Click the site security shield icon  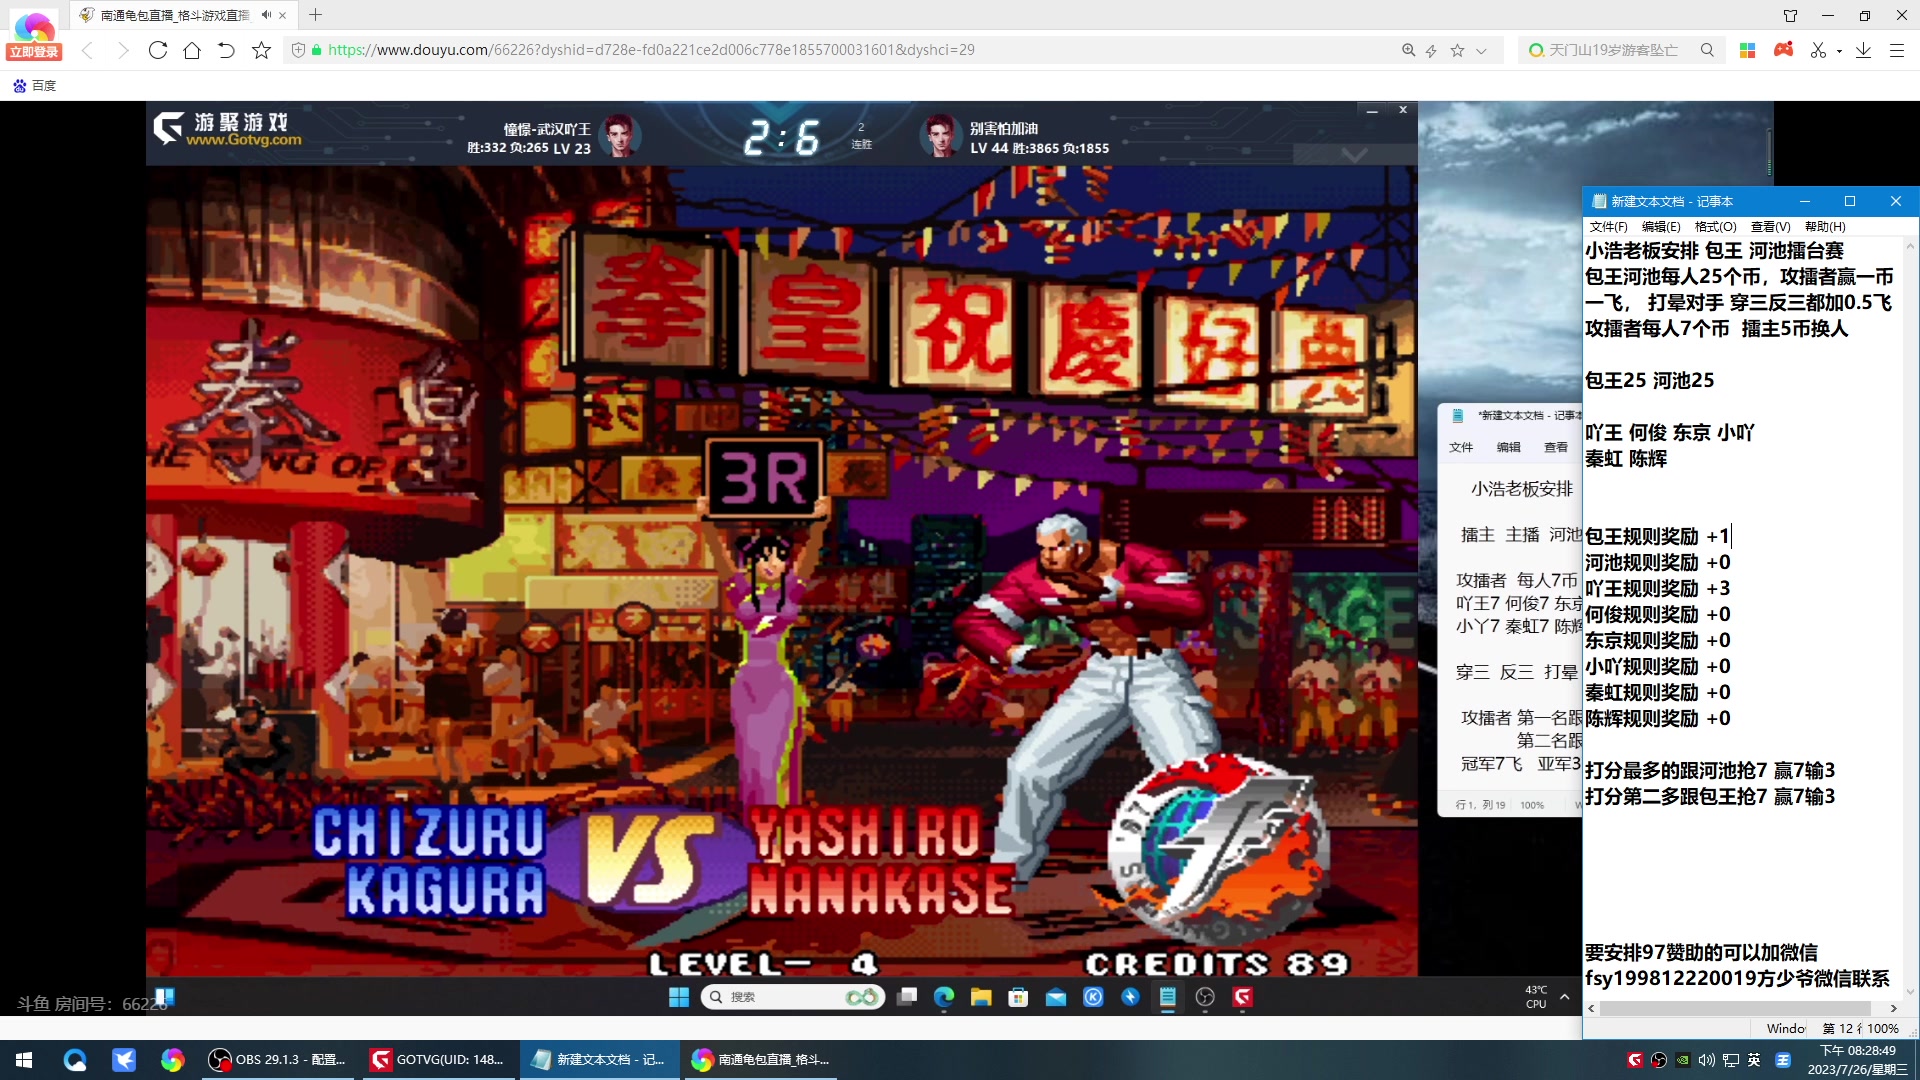pyautogui.click(x=298, y=50)
